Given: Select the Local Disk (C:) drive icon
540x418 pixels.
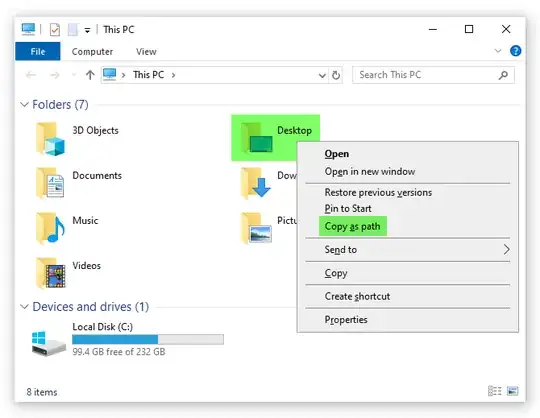Looking at the screenshot, I should click(x=49, y=343).
